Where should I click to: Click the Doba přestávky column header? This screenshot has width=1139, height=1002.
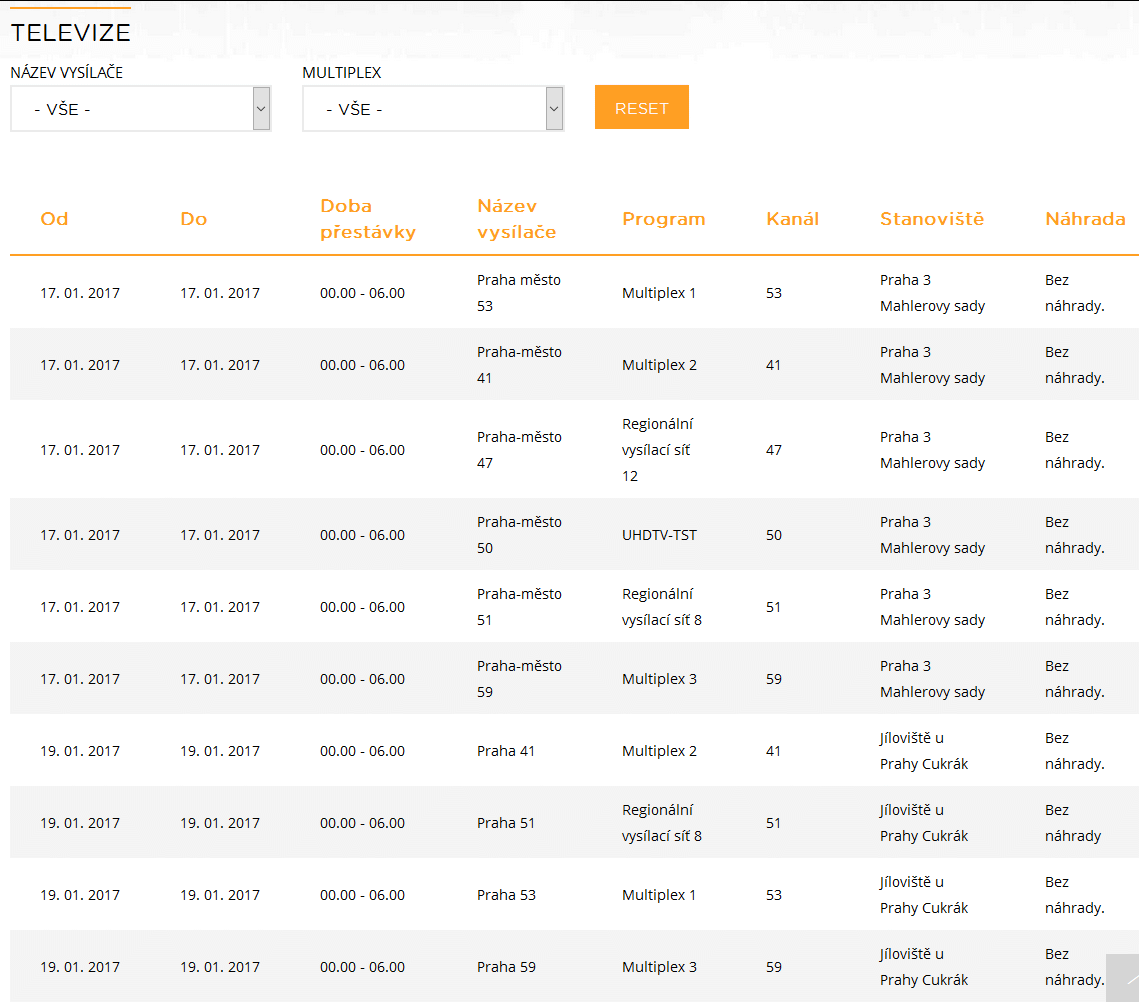[368, 219]
